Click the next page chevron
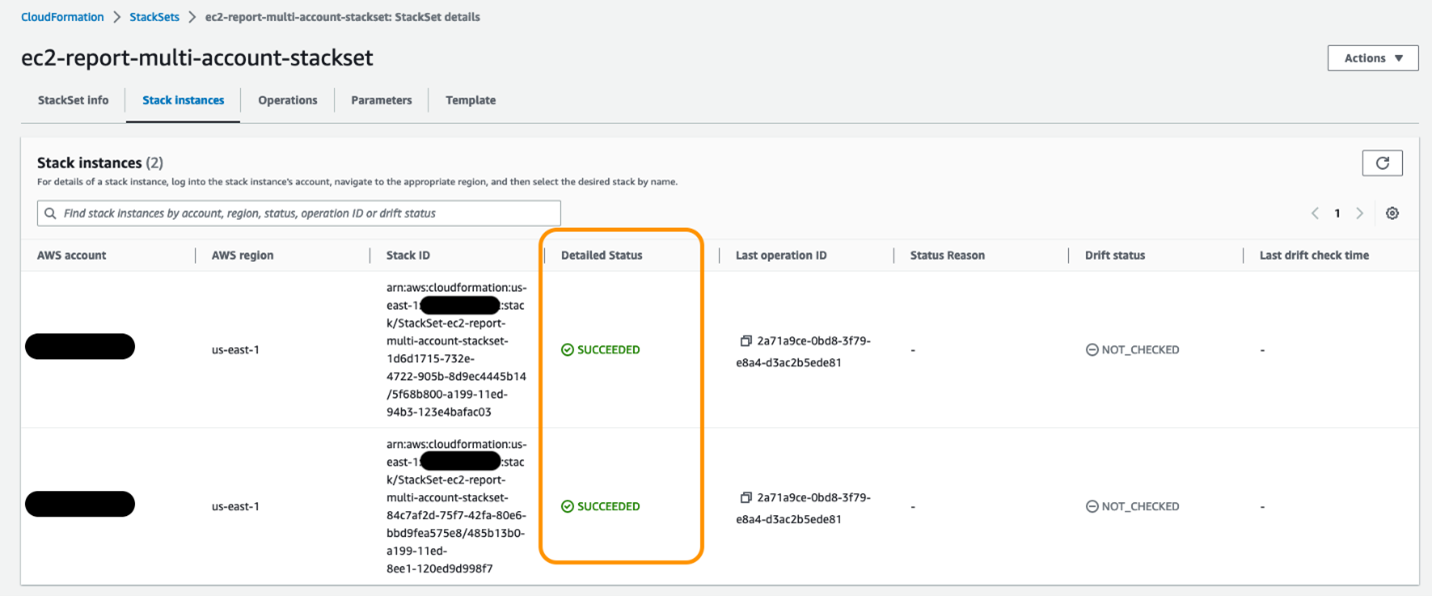 [x=1360, y=213]
